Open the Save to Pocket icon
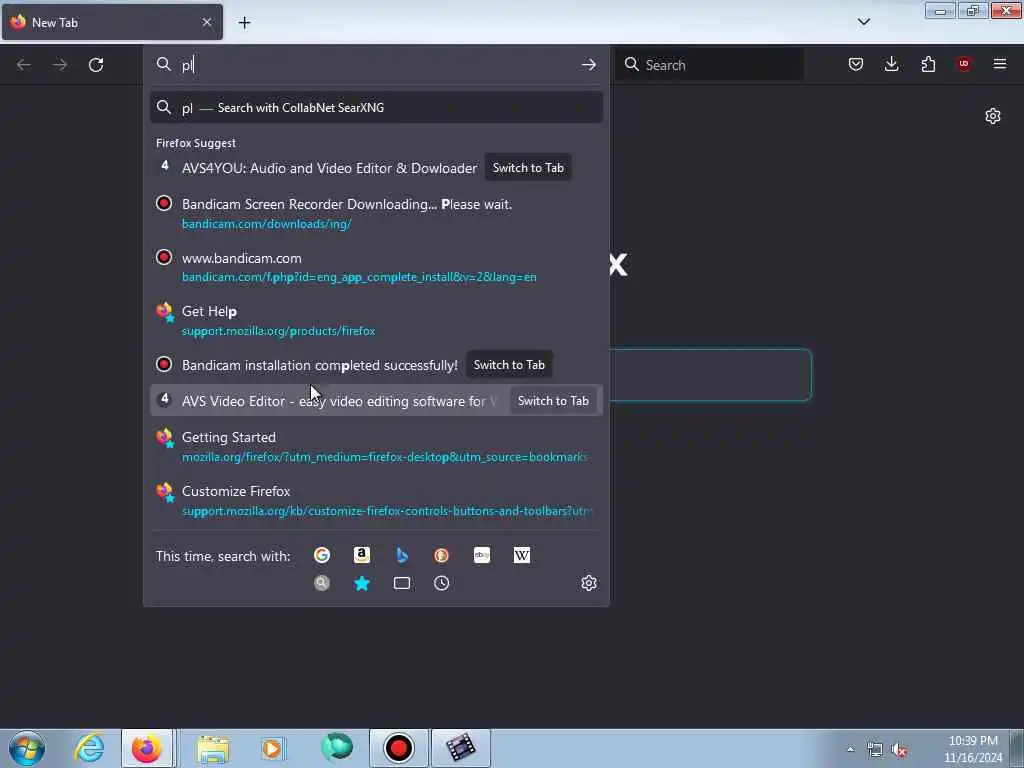The image size is (1024, 768). coord(856,64)
